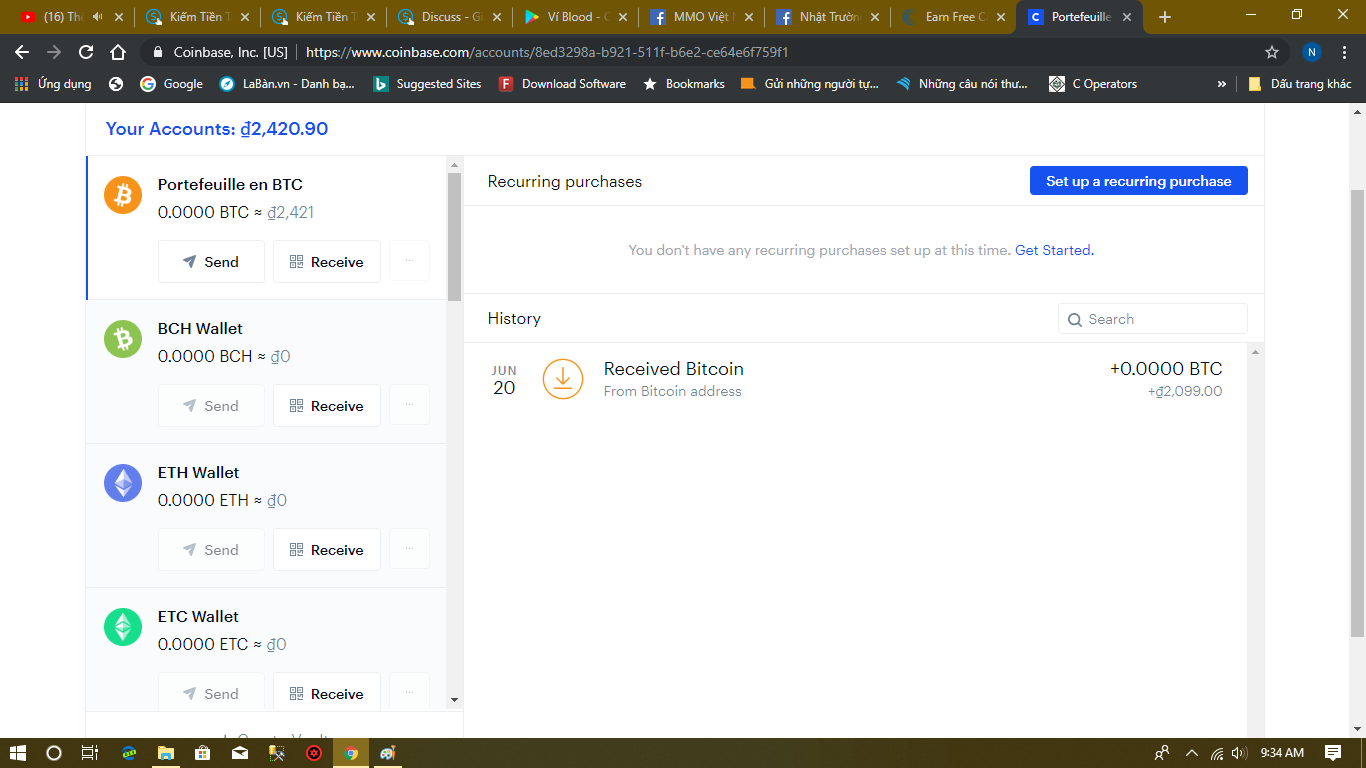Switch to the Discuss tab
The image size is (1366, 768).
pos(449,17)
